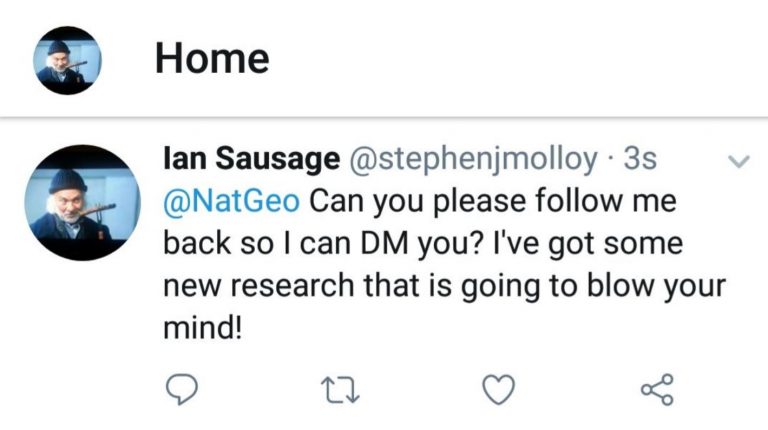This screenshot has height=430, width=768.
Task: Like the tweet with the heart icon
Action: pos(497,388)
